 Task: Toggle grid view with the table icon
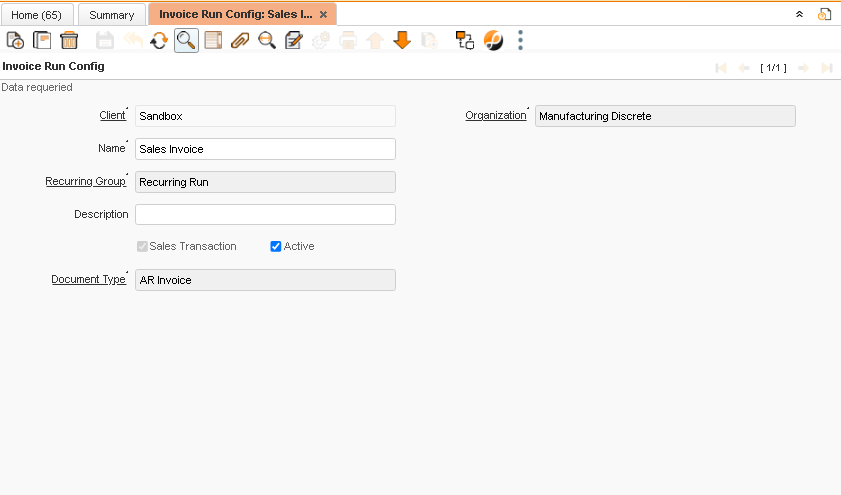(213, 40)
